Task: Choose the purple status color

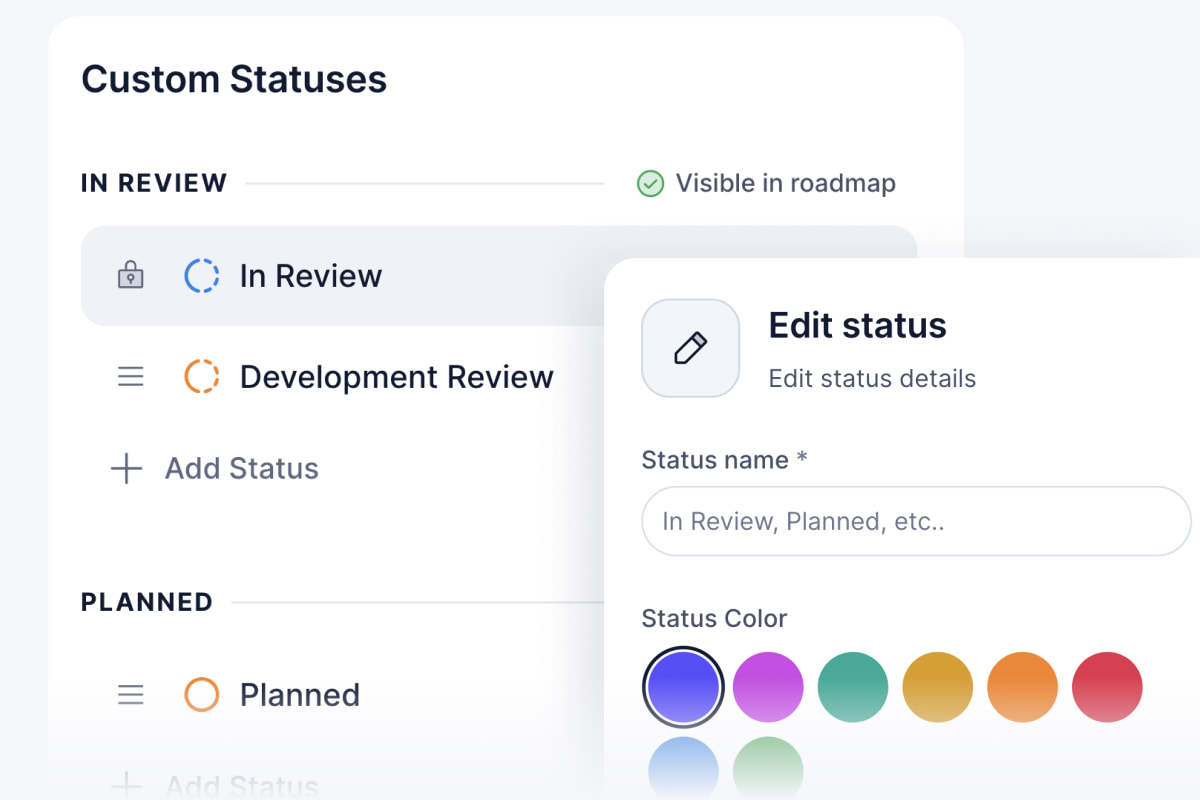Action: [x=768, y=687]
